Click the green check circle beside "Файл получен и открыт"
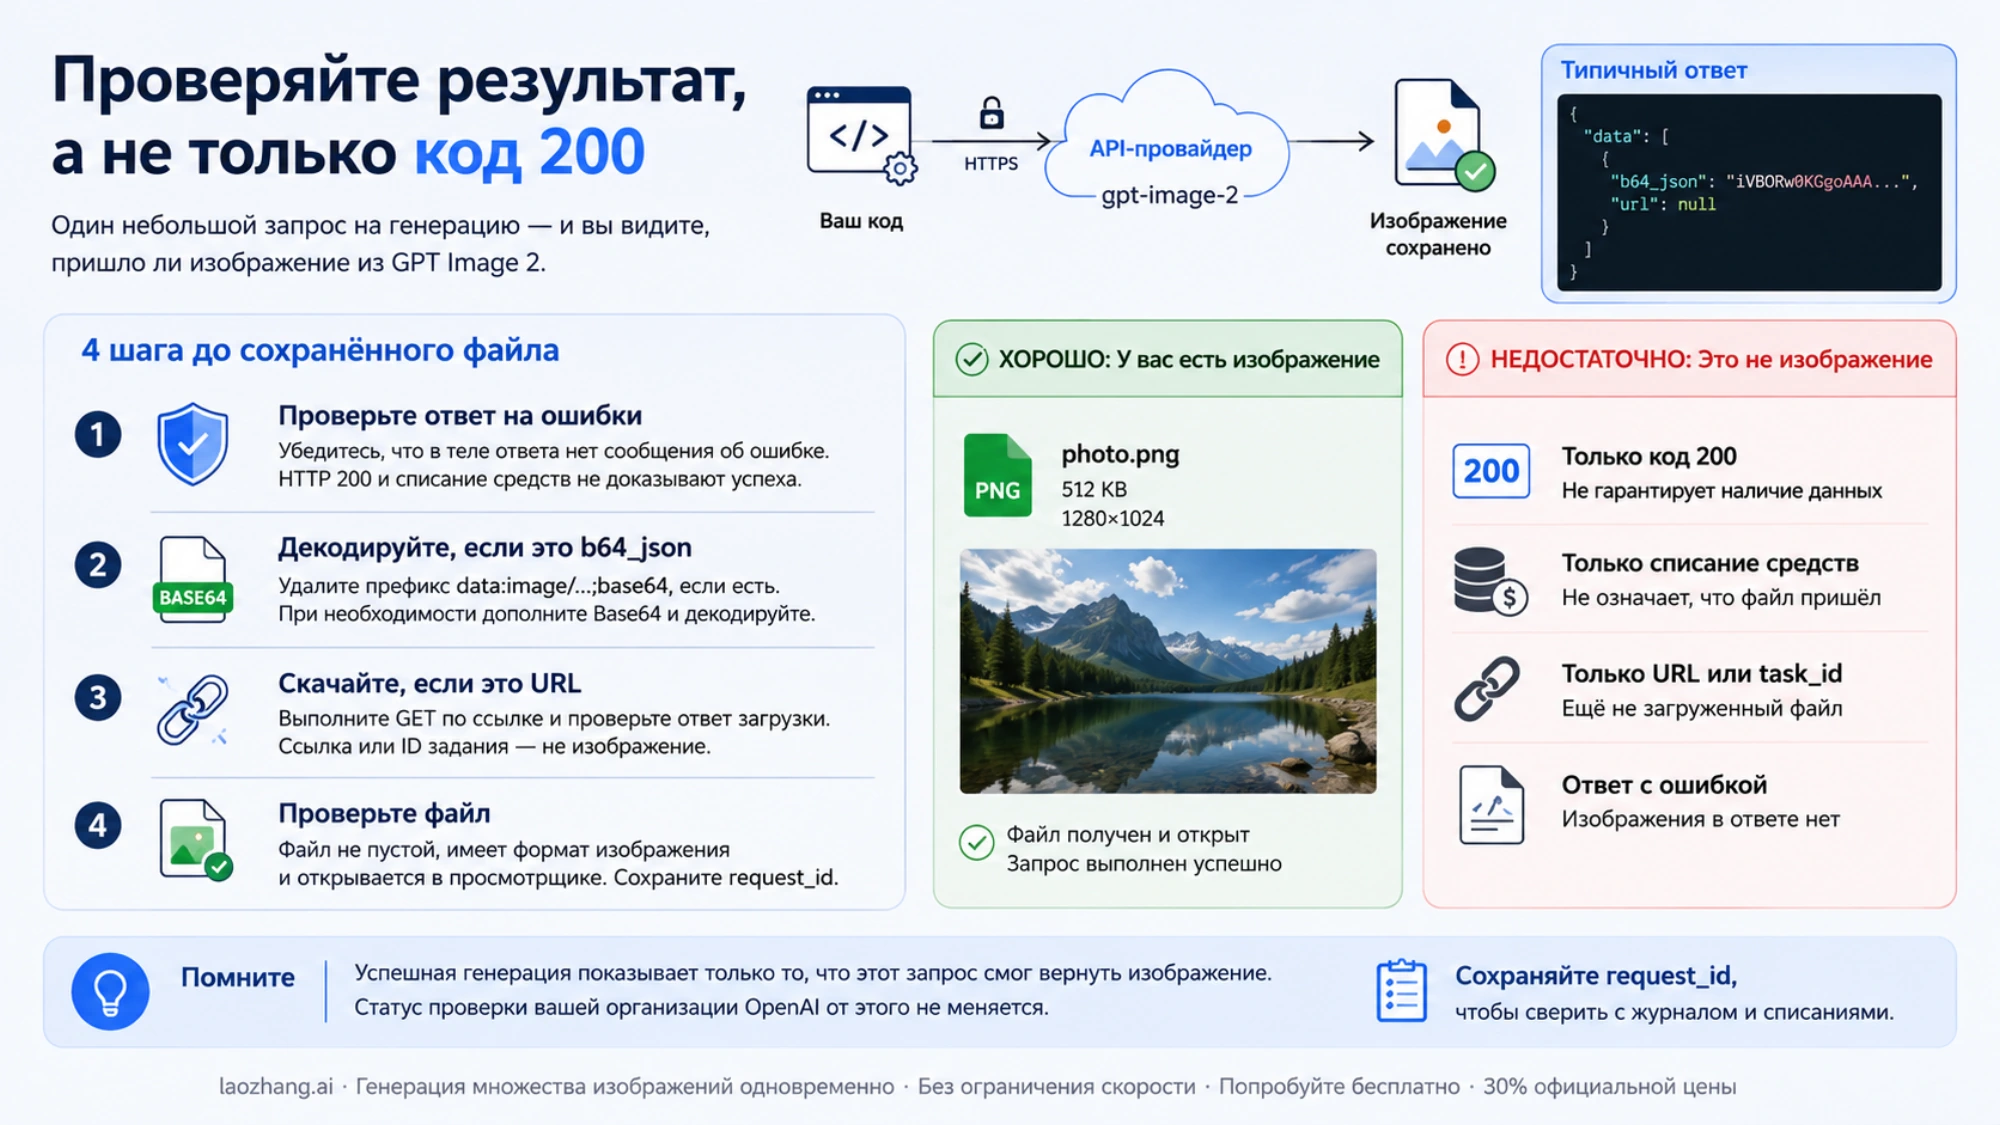Image resolution: width=2000 pixels, height=1125 pixels. tap(976, 842)
